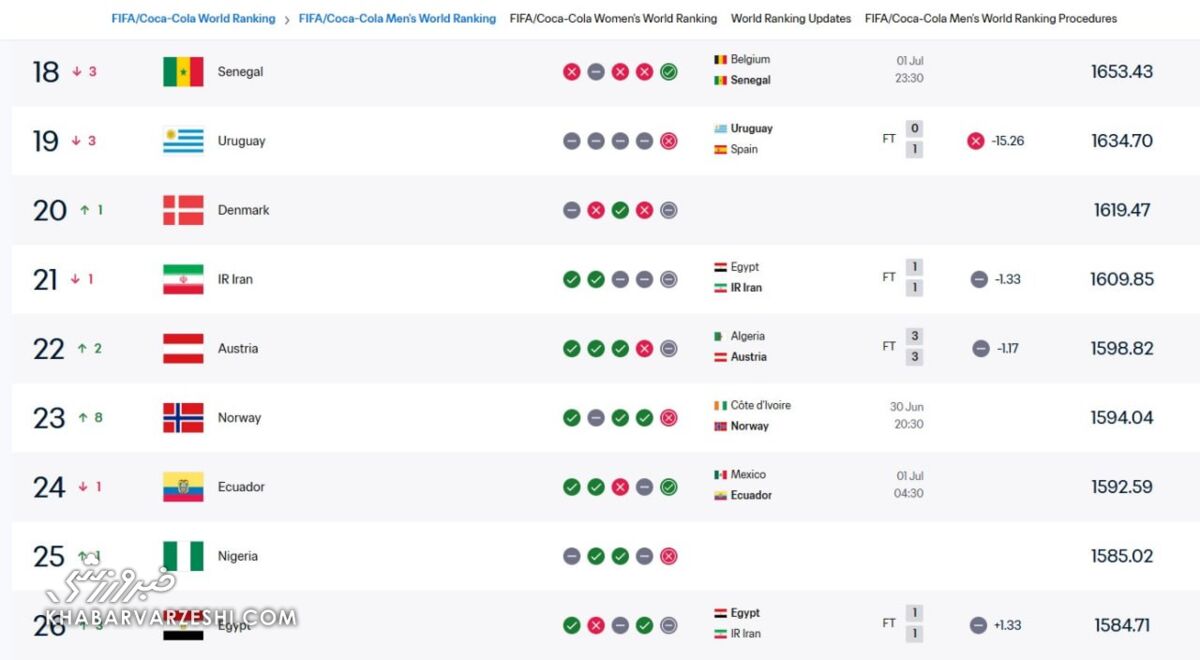Click Mexico in Ecuador's fixture
Screen dimensions: 1200x660
pyautogui.click(x=748, y=475)
